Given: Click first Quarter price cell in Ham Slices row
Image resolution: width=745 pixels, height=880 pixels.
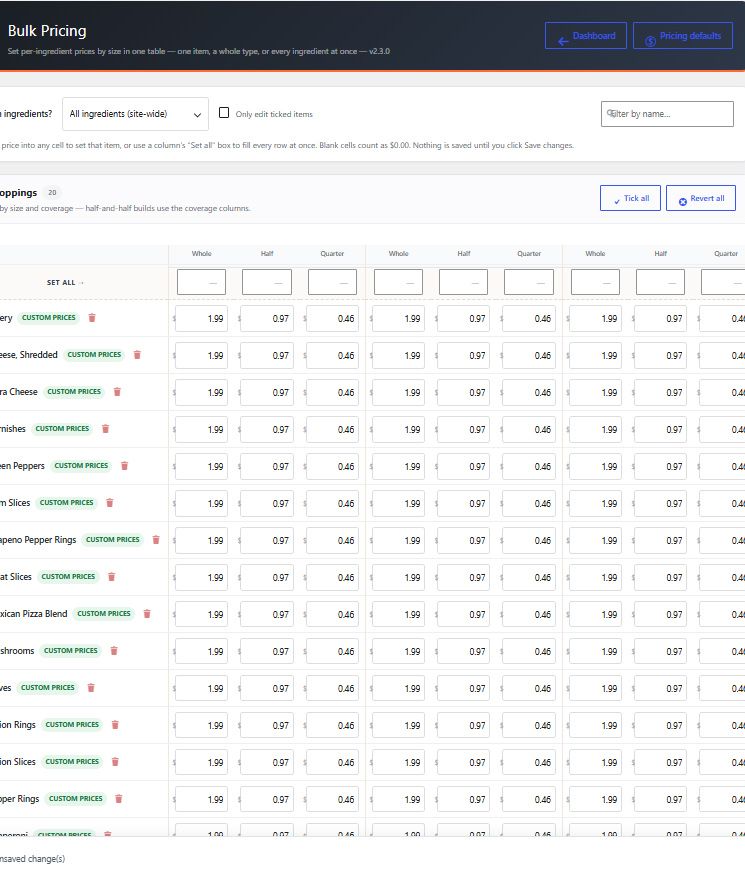Looking at the screenshot, I should (x=332, y=503).
